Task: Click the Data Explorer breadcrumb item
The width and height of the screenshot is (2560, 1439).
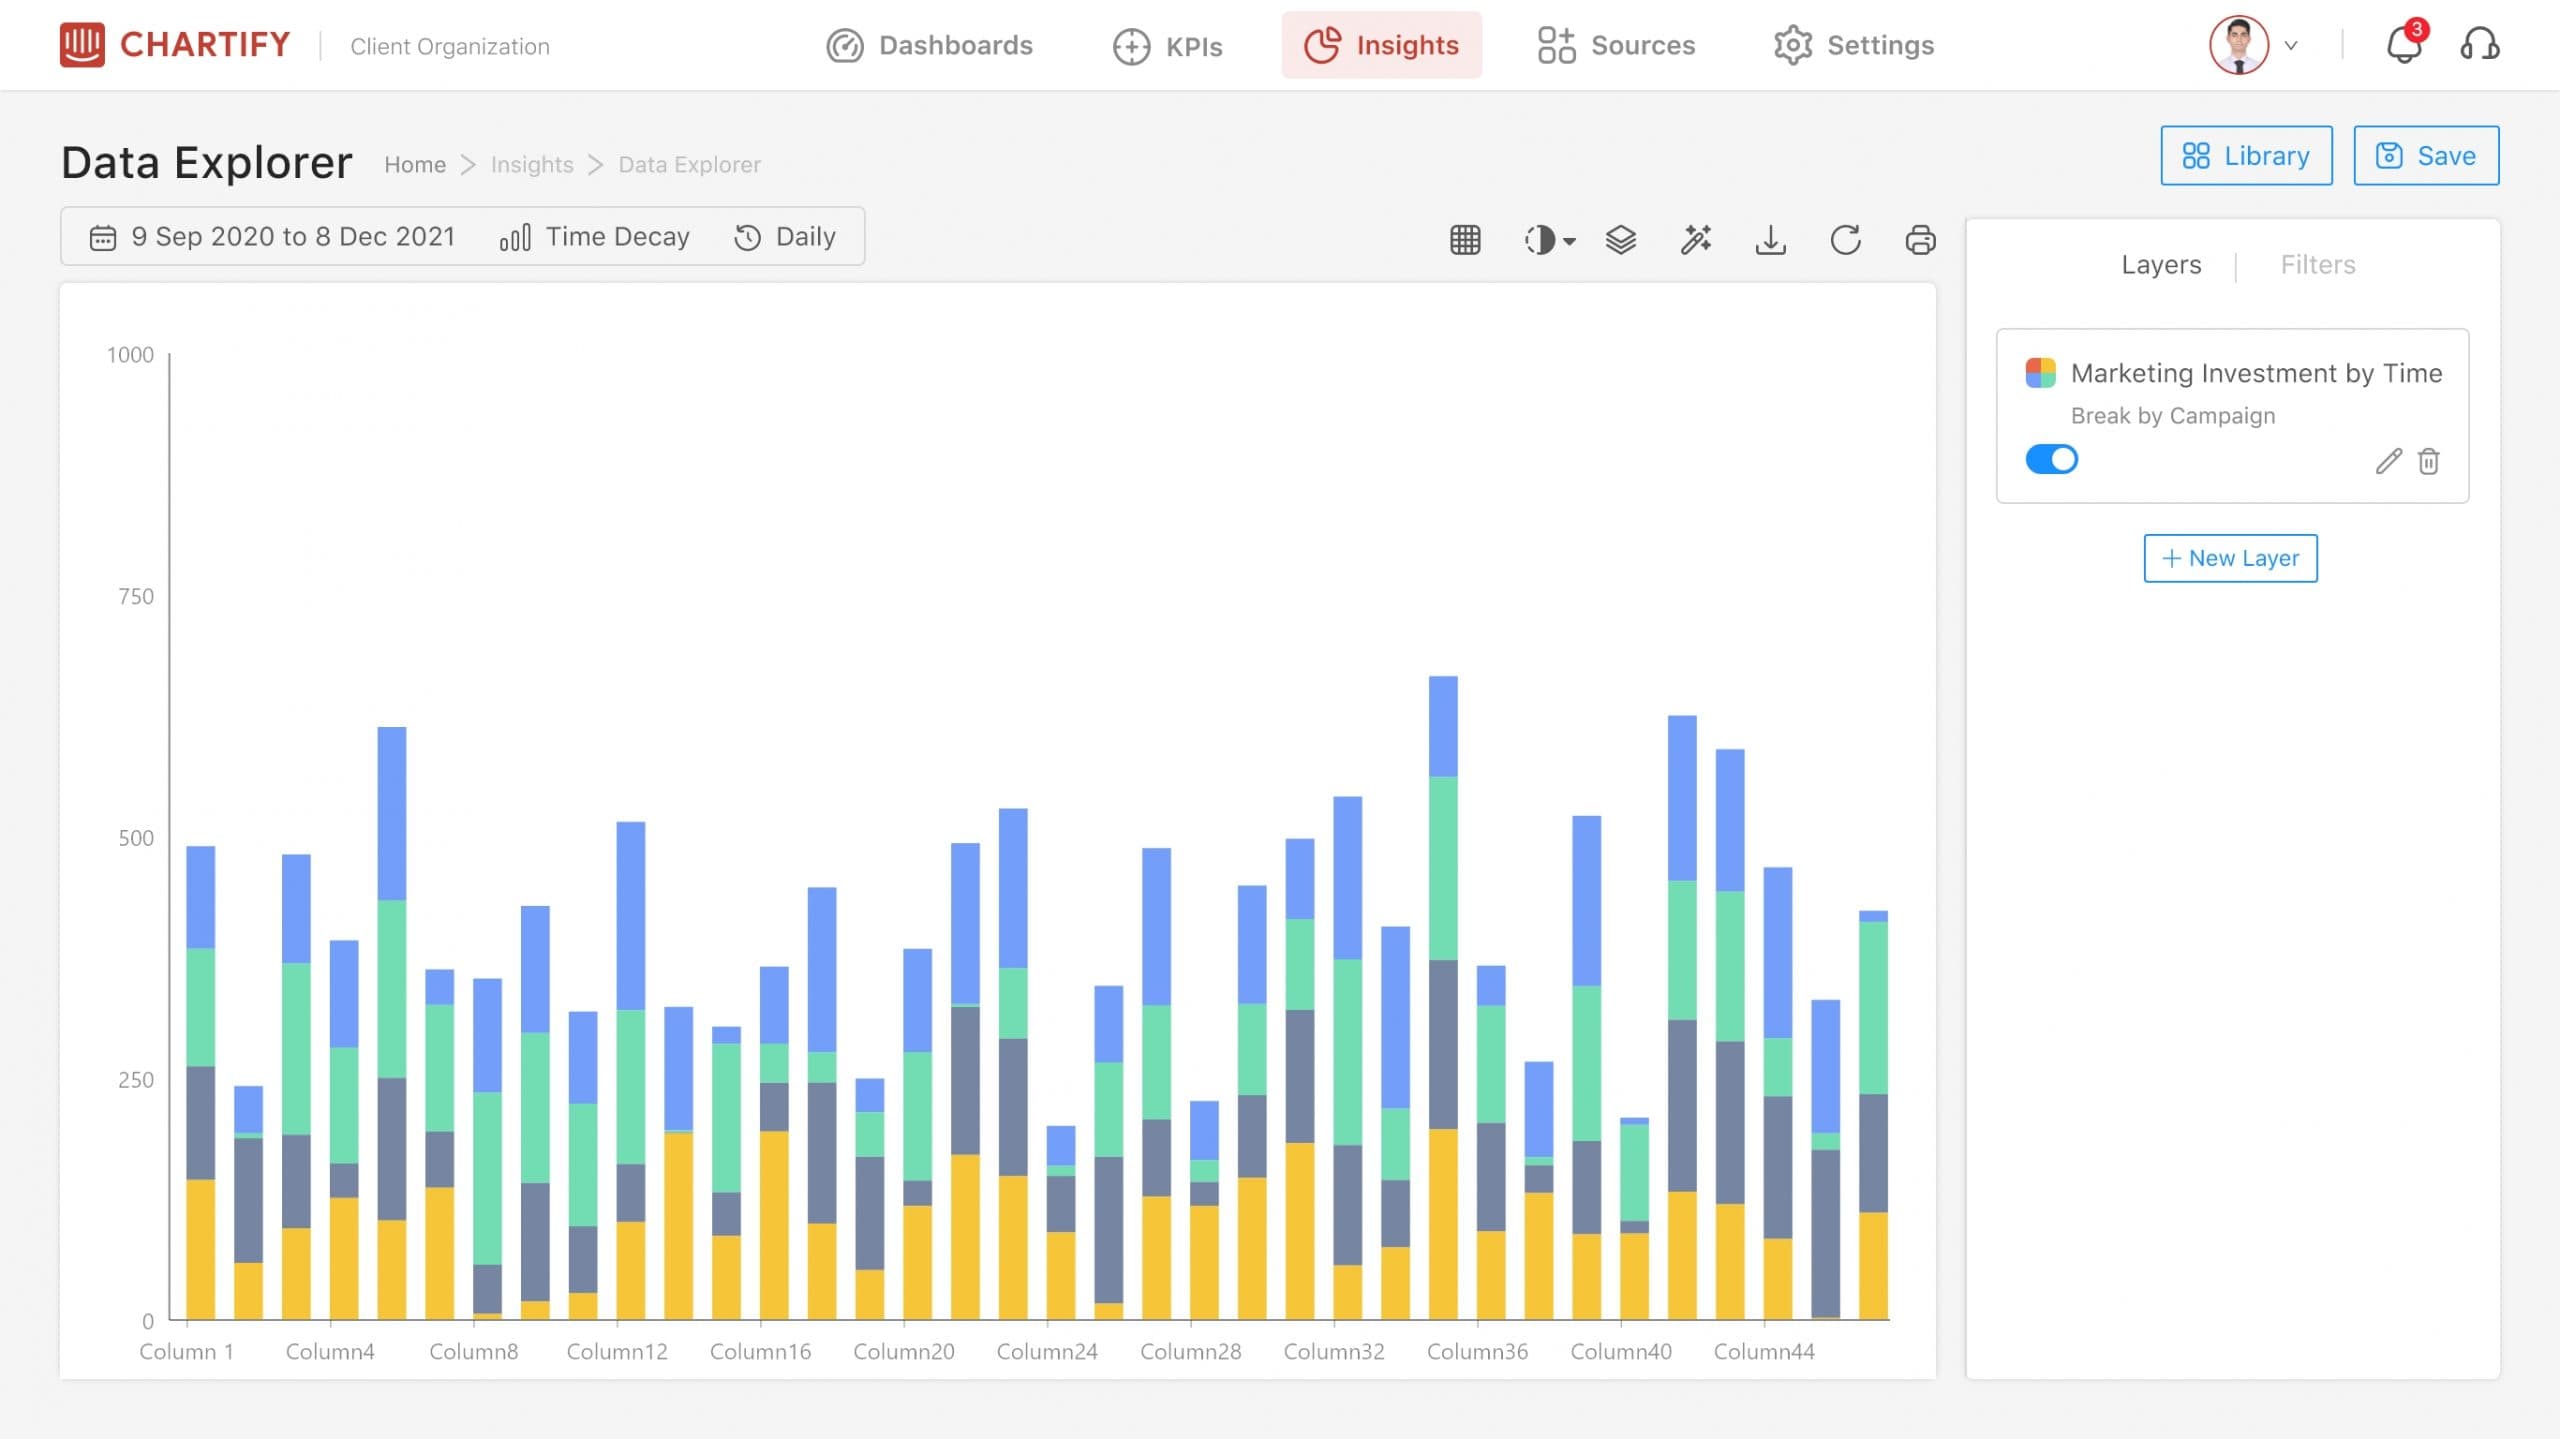Action: click(x=689, y=165)
